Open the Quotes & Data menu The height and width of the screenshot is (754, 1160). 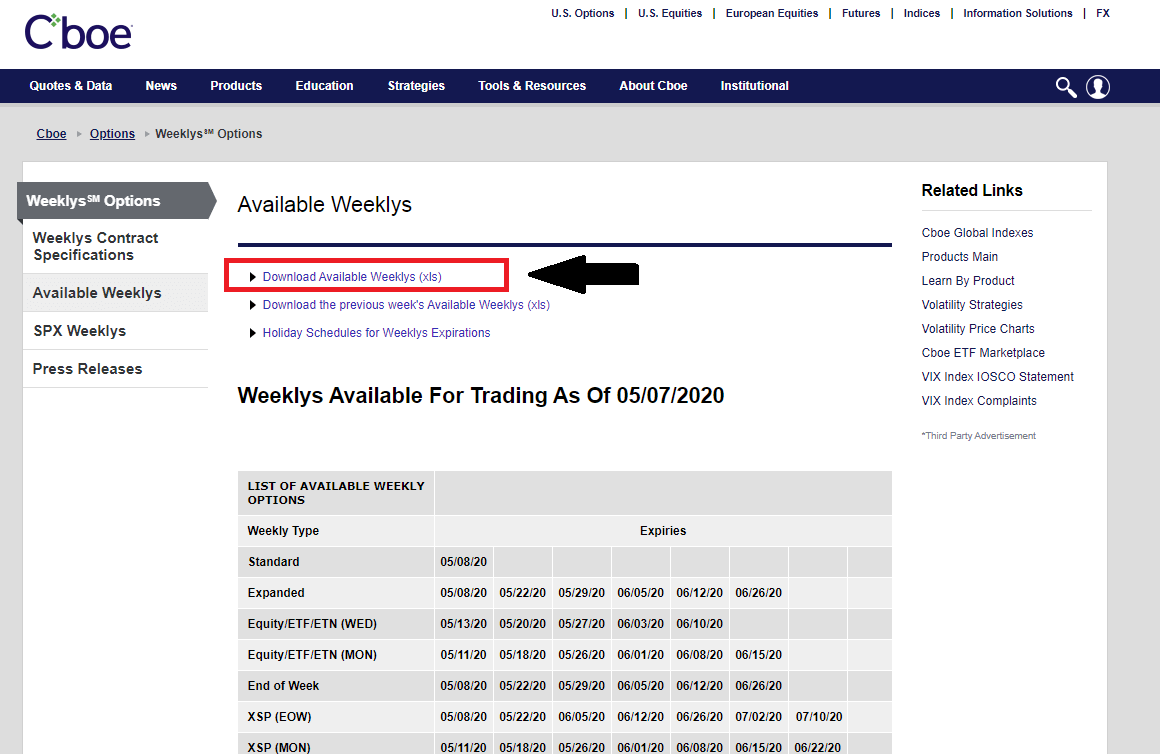tap(71, 86)
